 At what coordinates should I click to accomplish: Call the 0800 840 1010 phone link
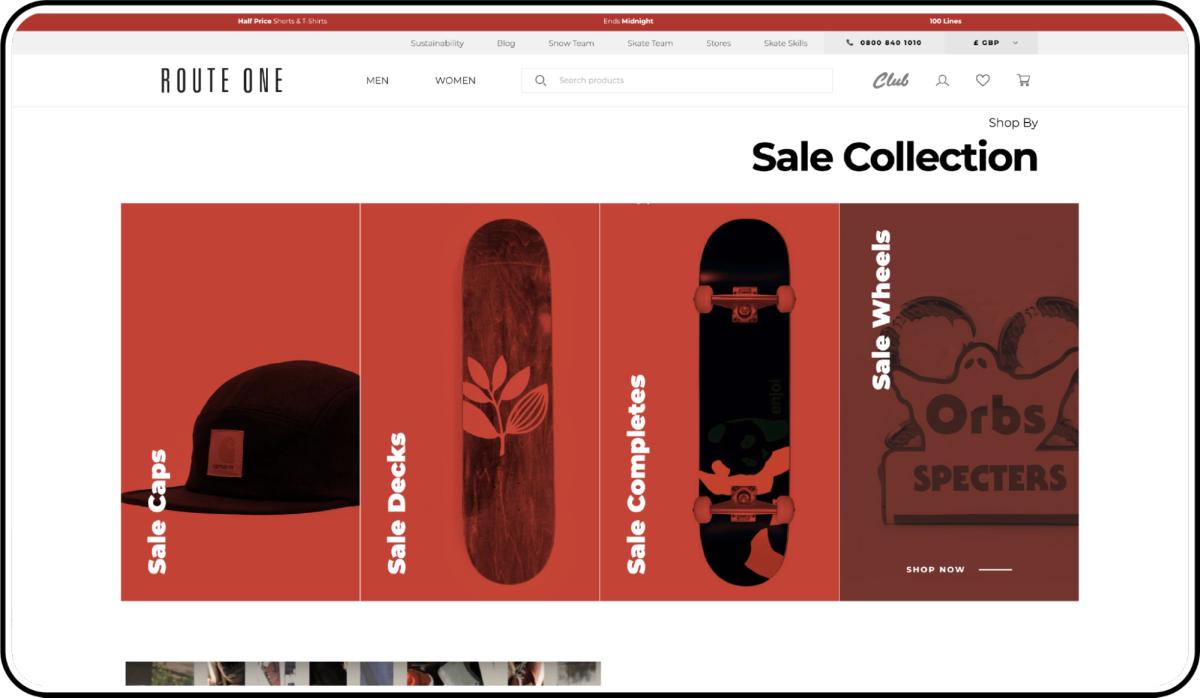tap(884, 43)
